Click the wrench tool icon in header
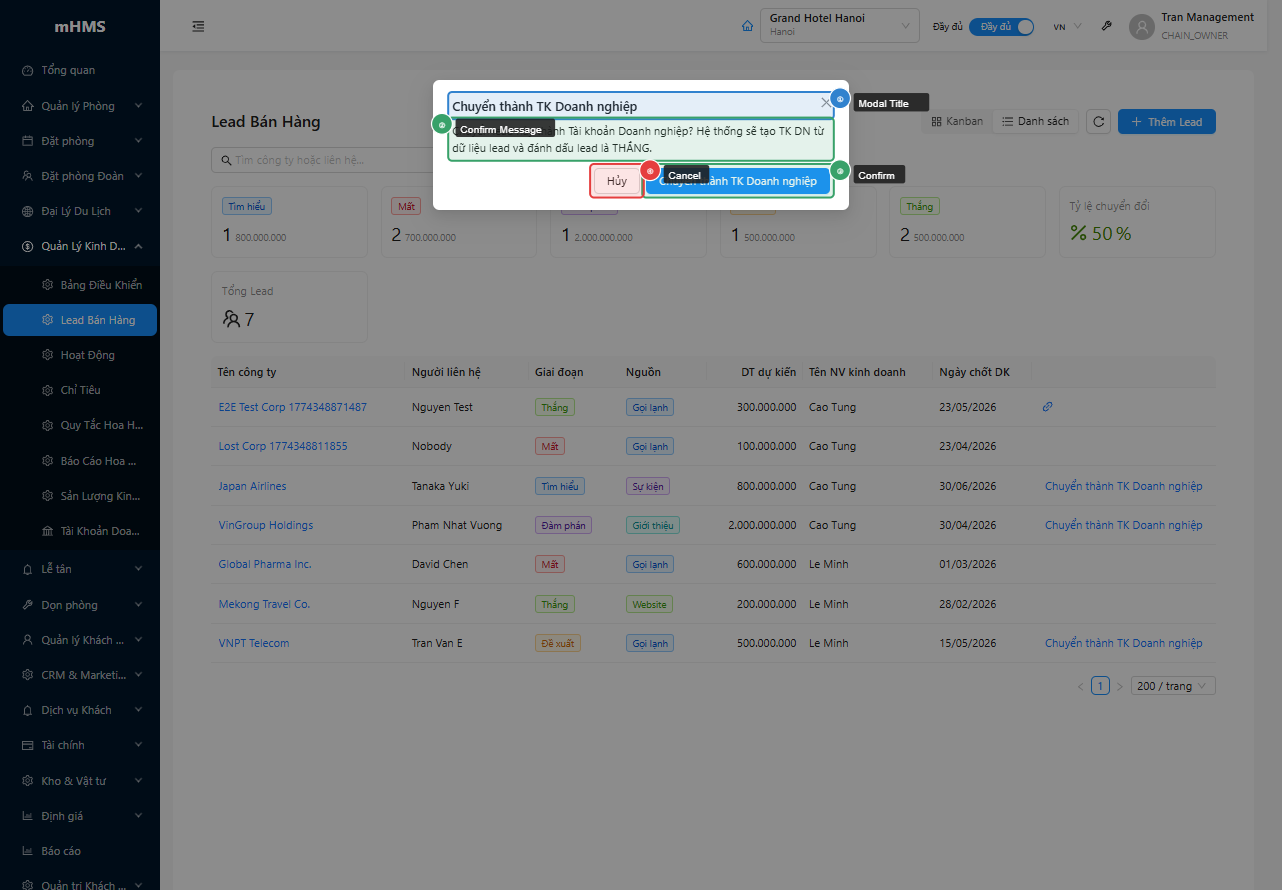The height and width of the screenshot is (890, 1282). point(1107,26)
